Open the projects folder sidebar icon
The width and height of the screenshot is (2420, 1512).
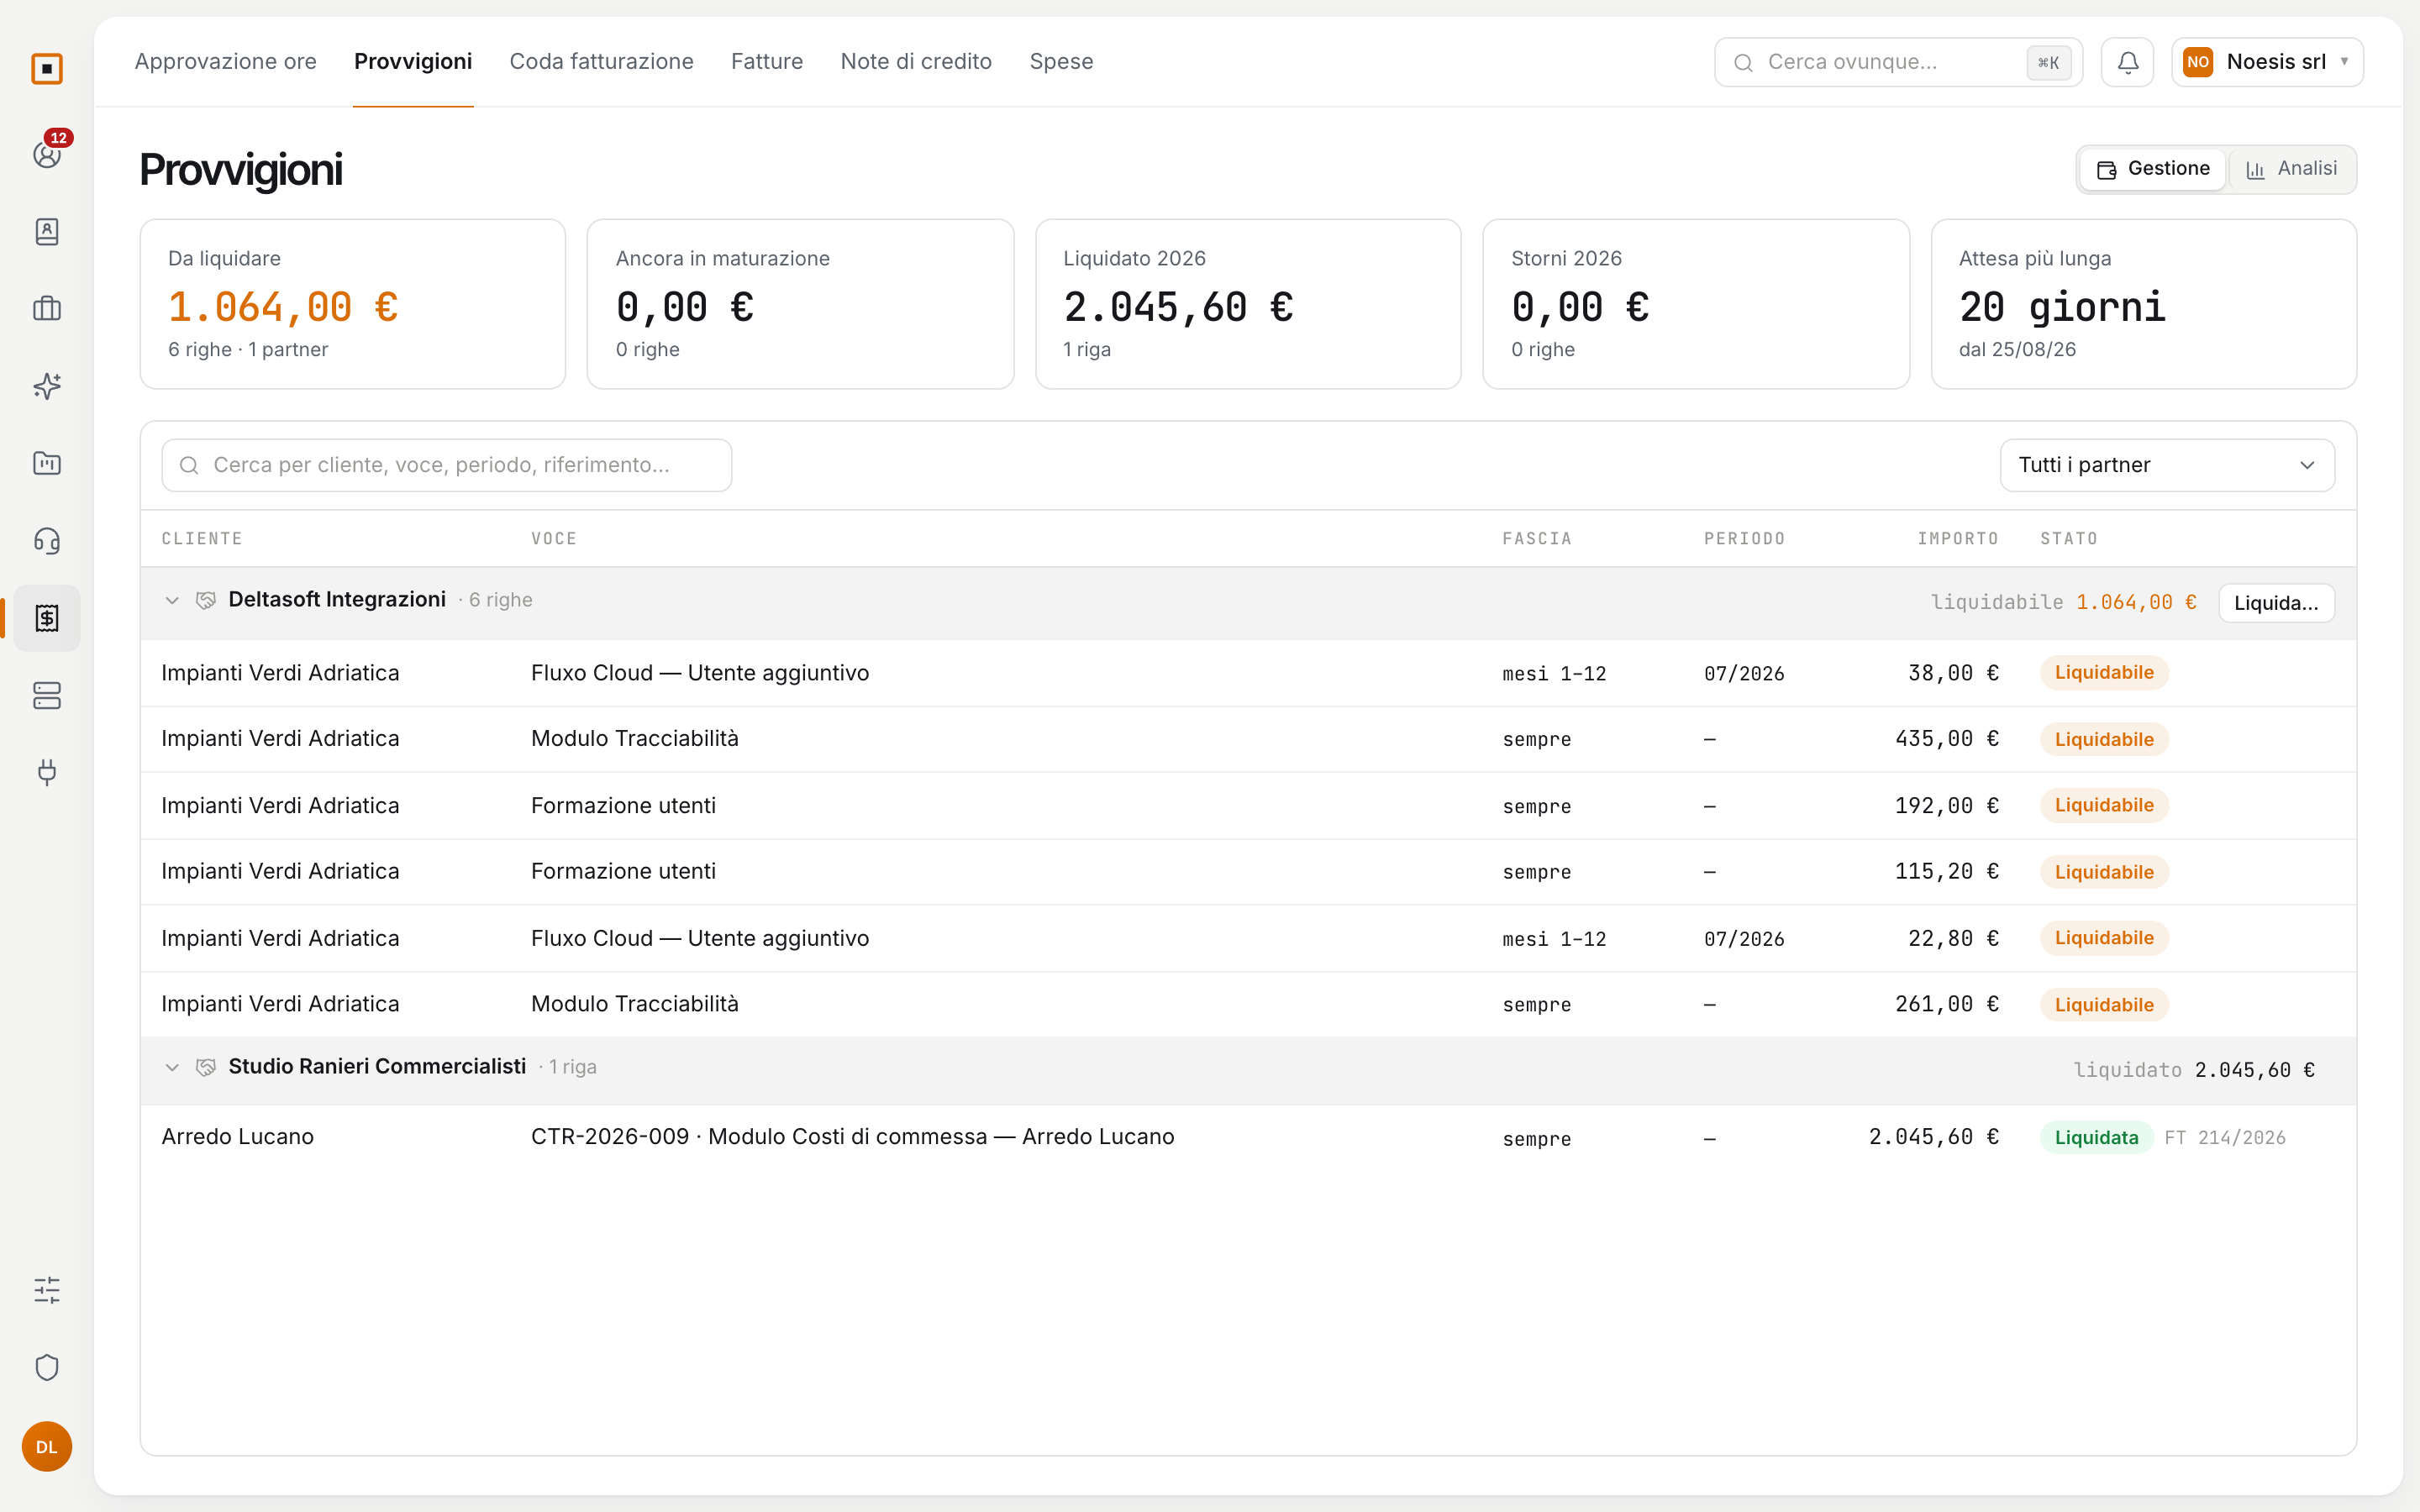coord(47,463)
